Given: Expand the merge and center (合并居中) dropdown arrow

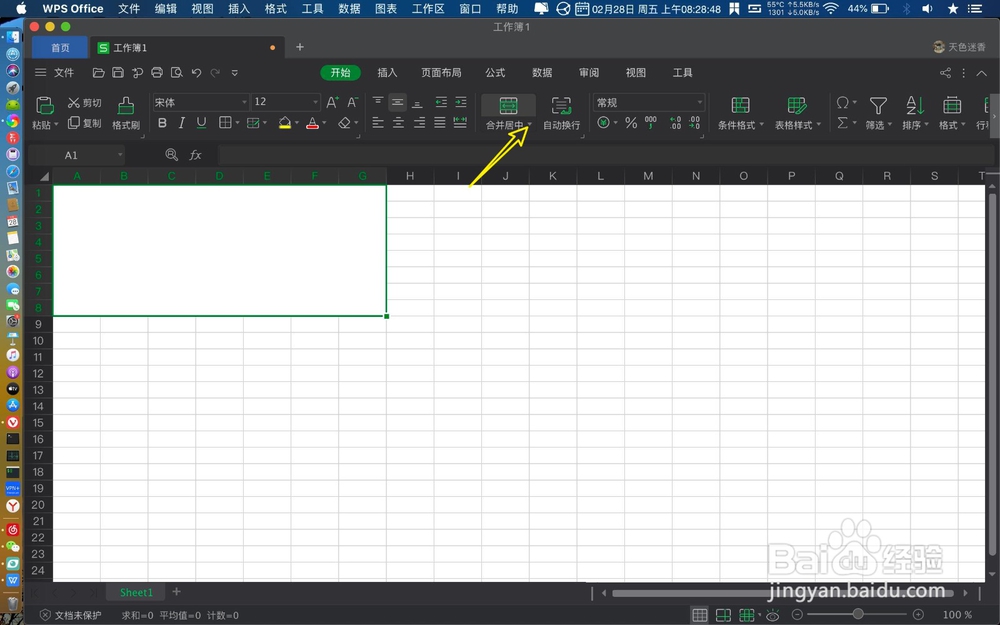Looking at the screenshot, I should 529,125.
